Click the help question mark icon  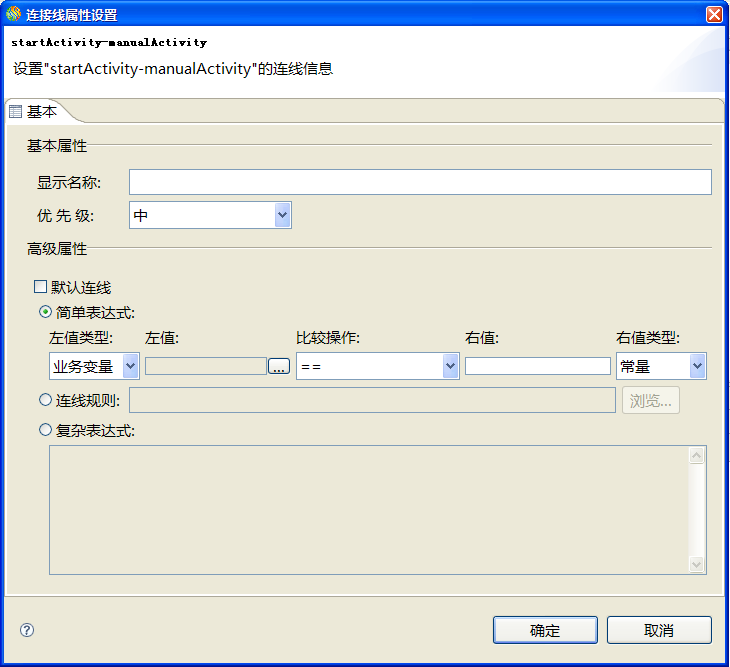click(x=27, y=630)
